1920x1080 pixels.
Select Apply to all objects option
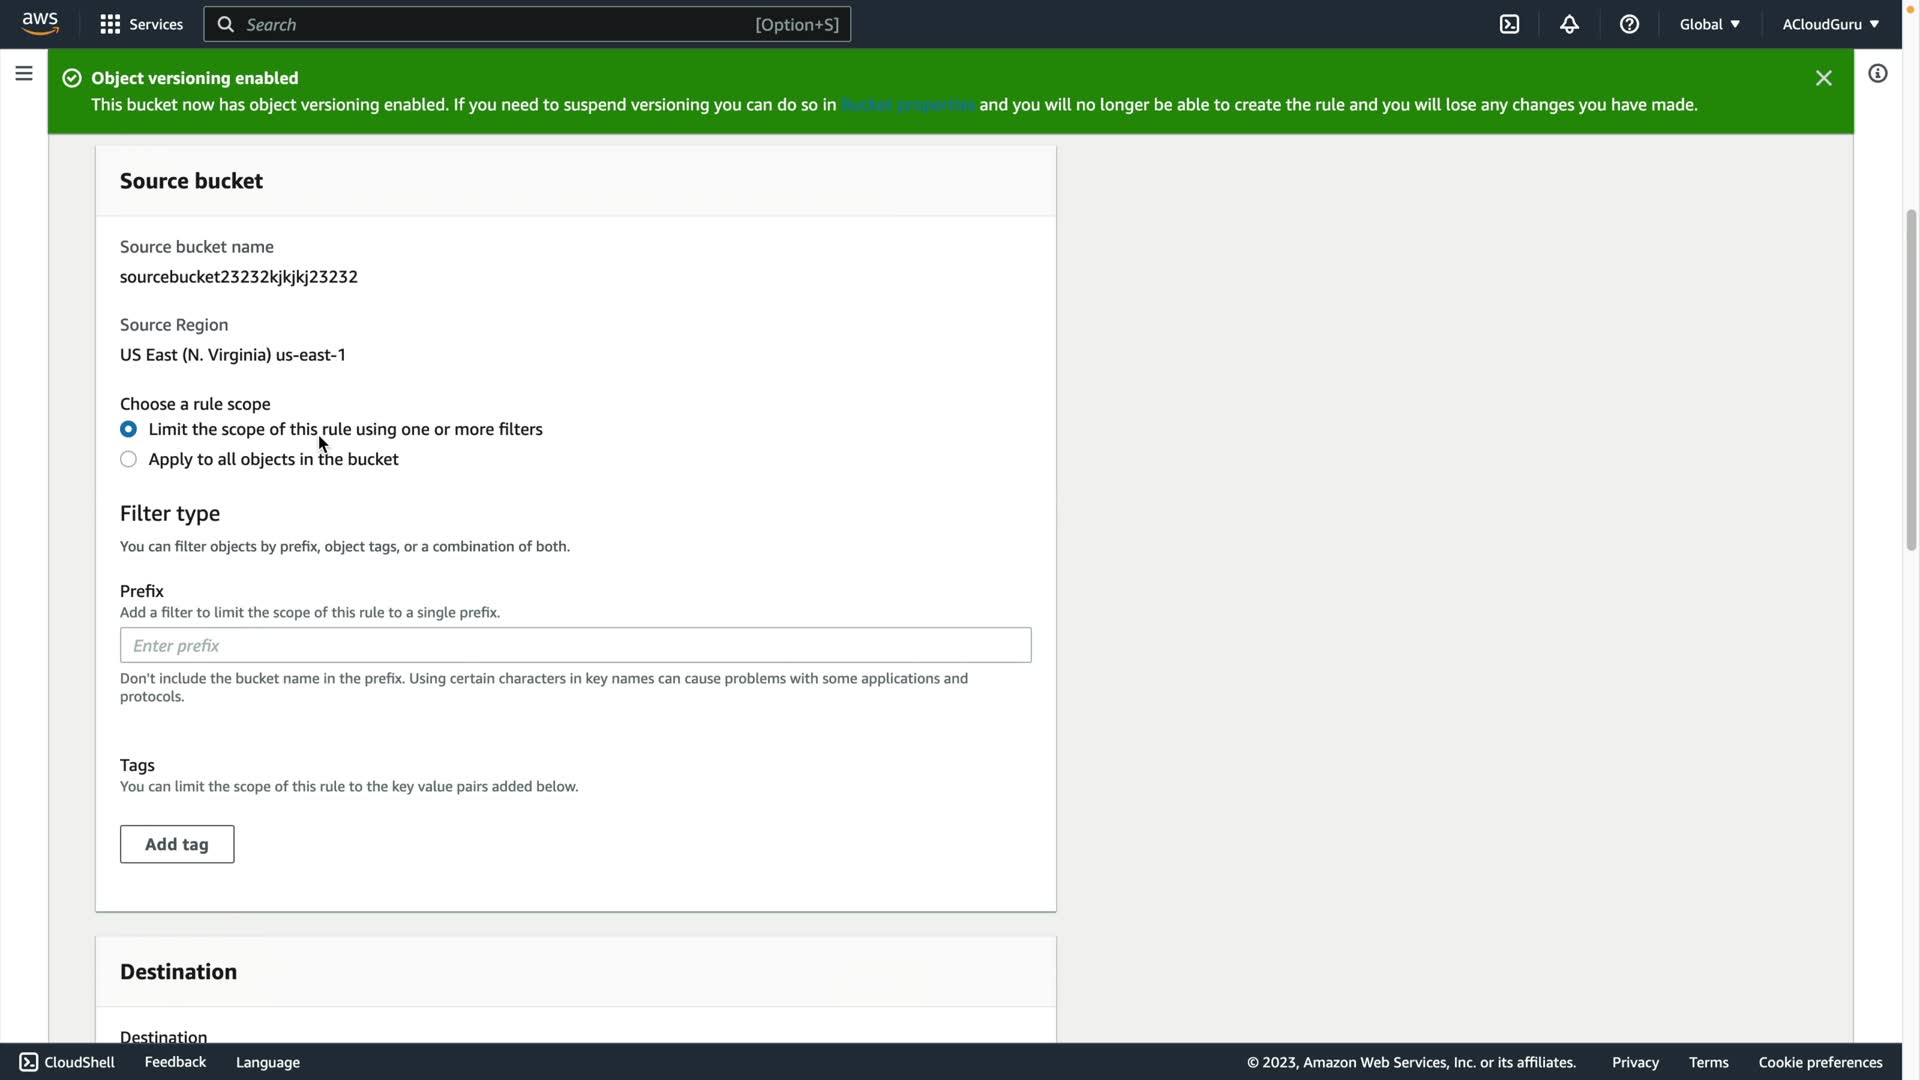coord(129,459)
